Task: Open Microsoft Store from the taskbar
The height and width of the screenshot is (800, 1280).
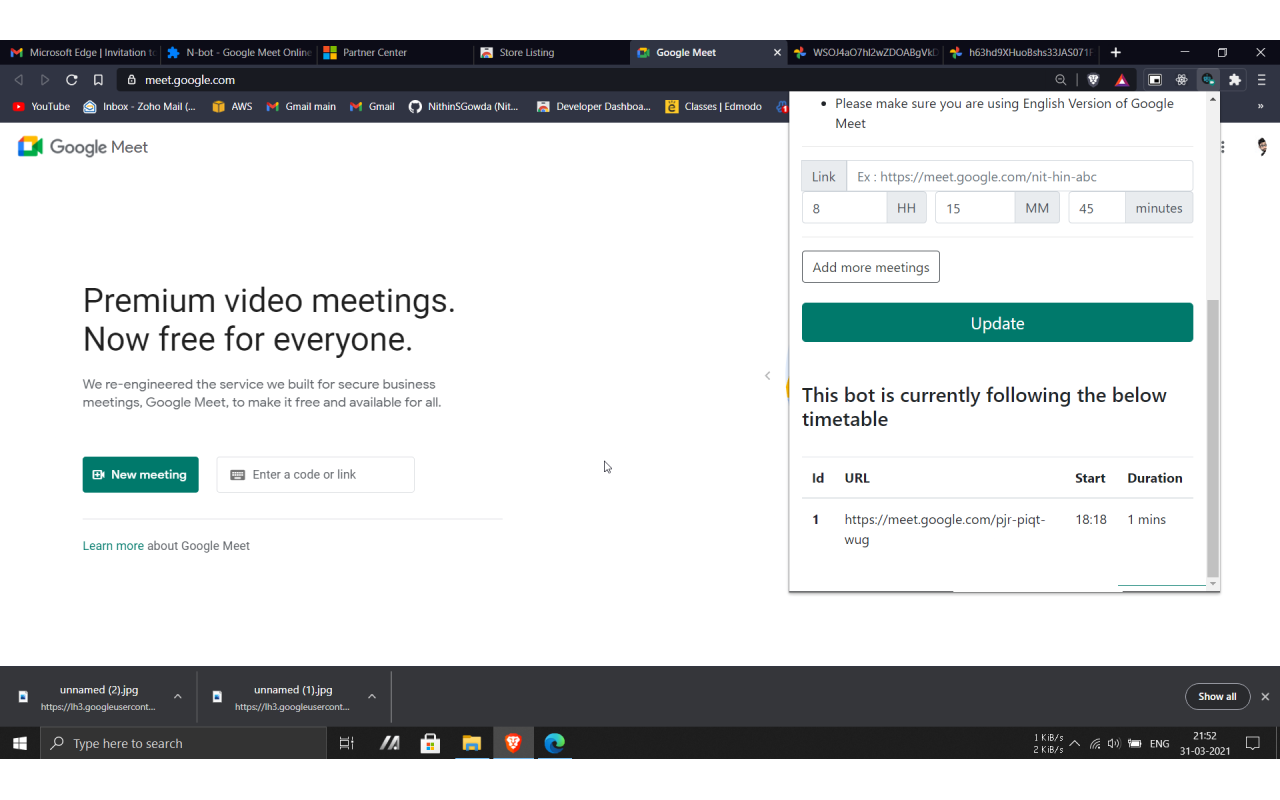Action: pos(430,743)
